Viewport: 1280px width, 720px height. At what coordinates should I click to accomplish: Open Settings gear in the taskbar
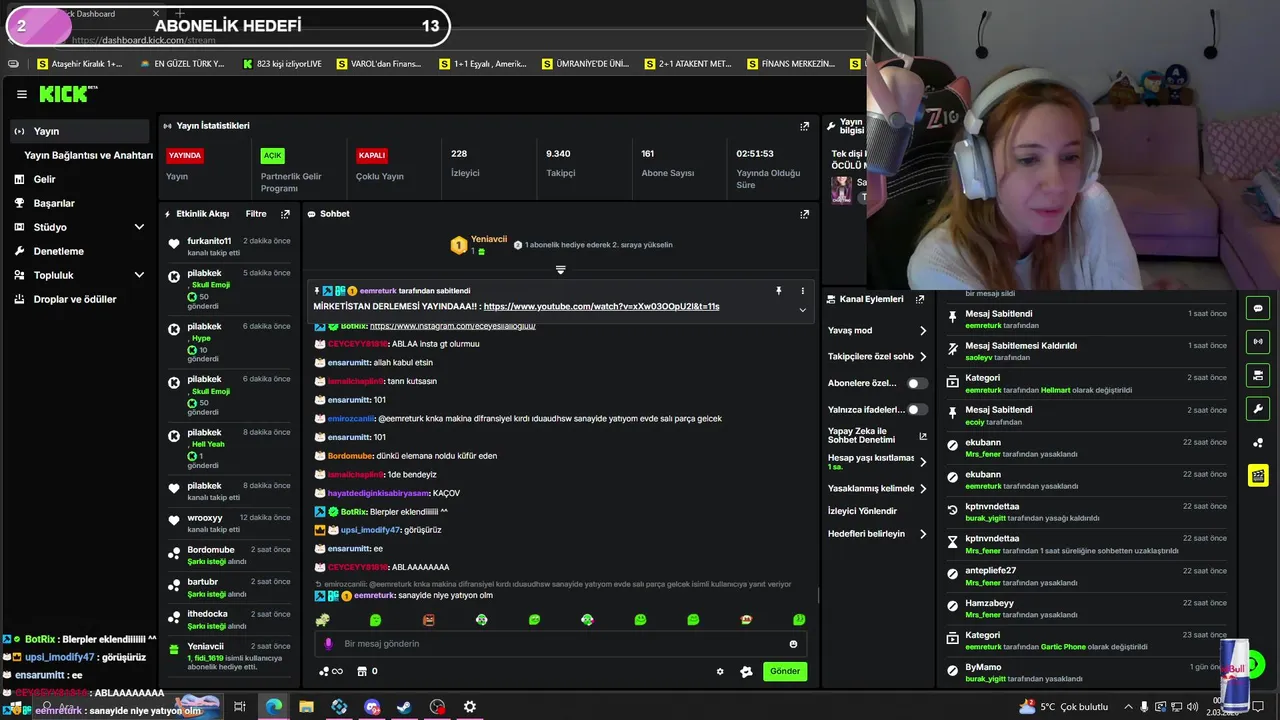click(470, 706)
